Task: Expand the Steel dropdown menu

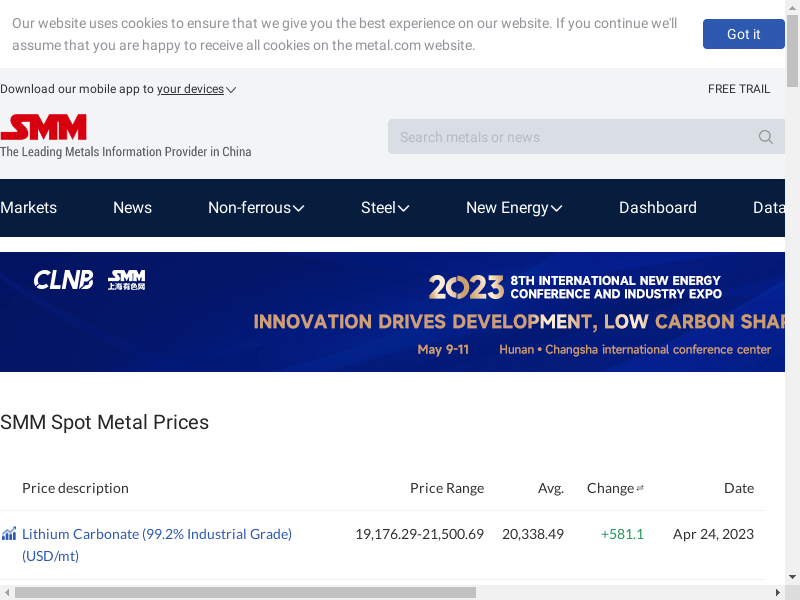Action: click(385, 208)
